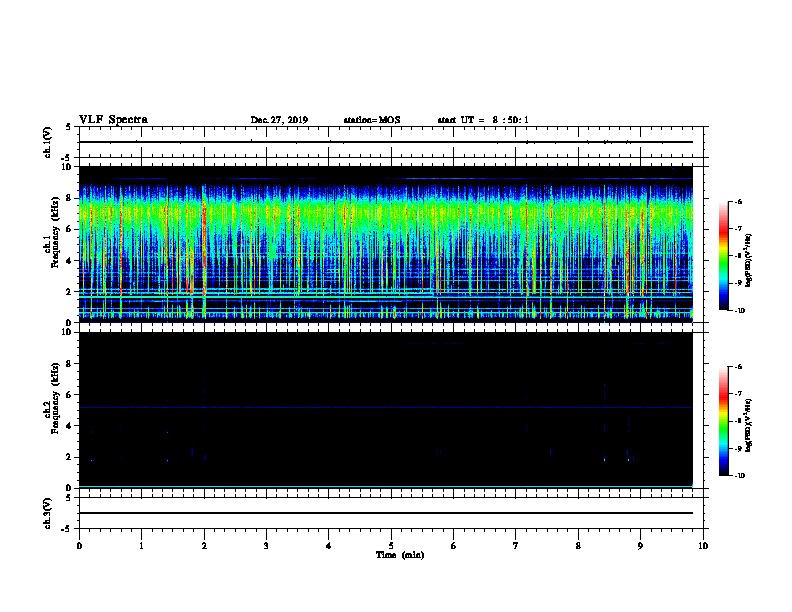Click the time axis tick label '7'
Screen dimensions: 792x612
point(516,546)
